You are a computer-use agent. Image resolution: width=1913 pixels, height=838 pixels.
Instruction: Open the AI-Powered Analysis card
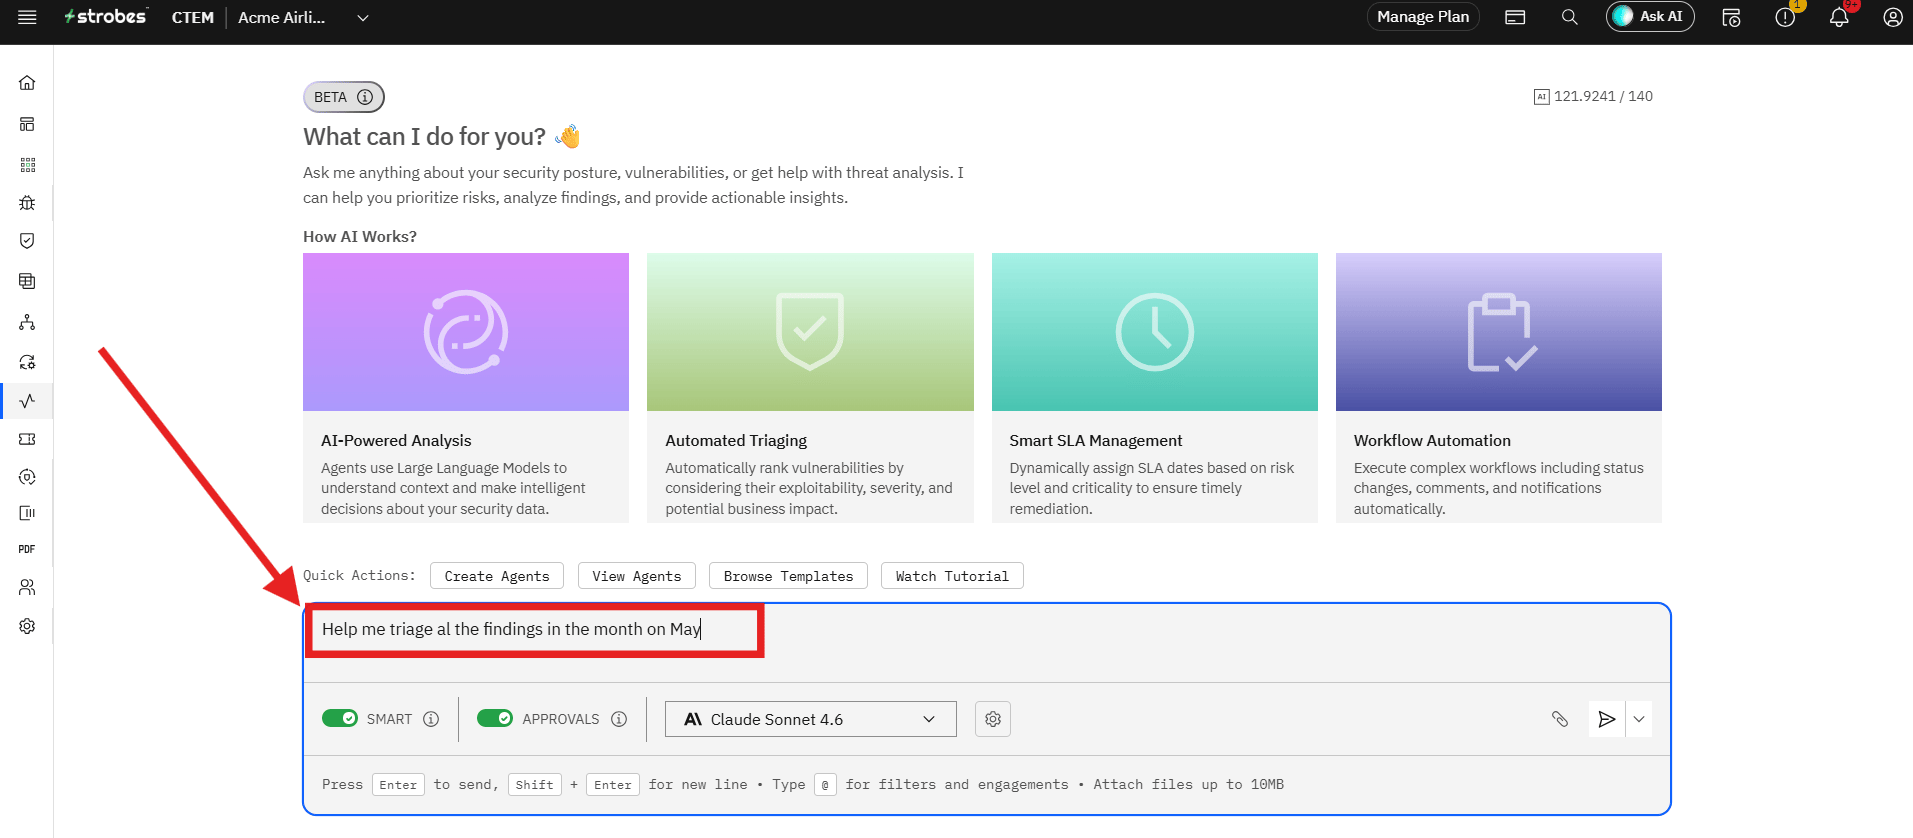pyautogui.click(x=466, y=388)
